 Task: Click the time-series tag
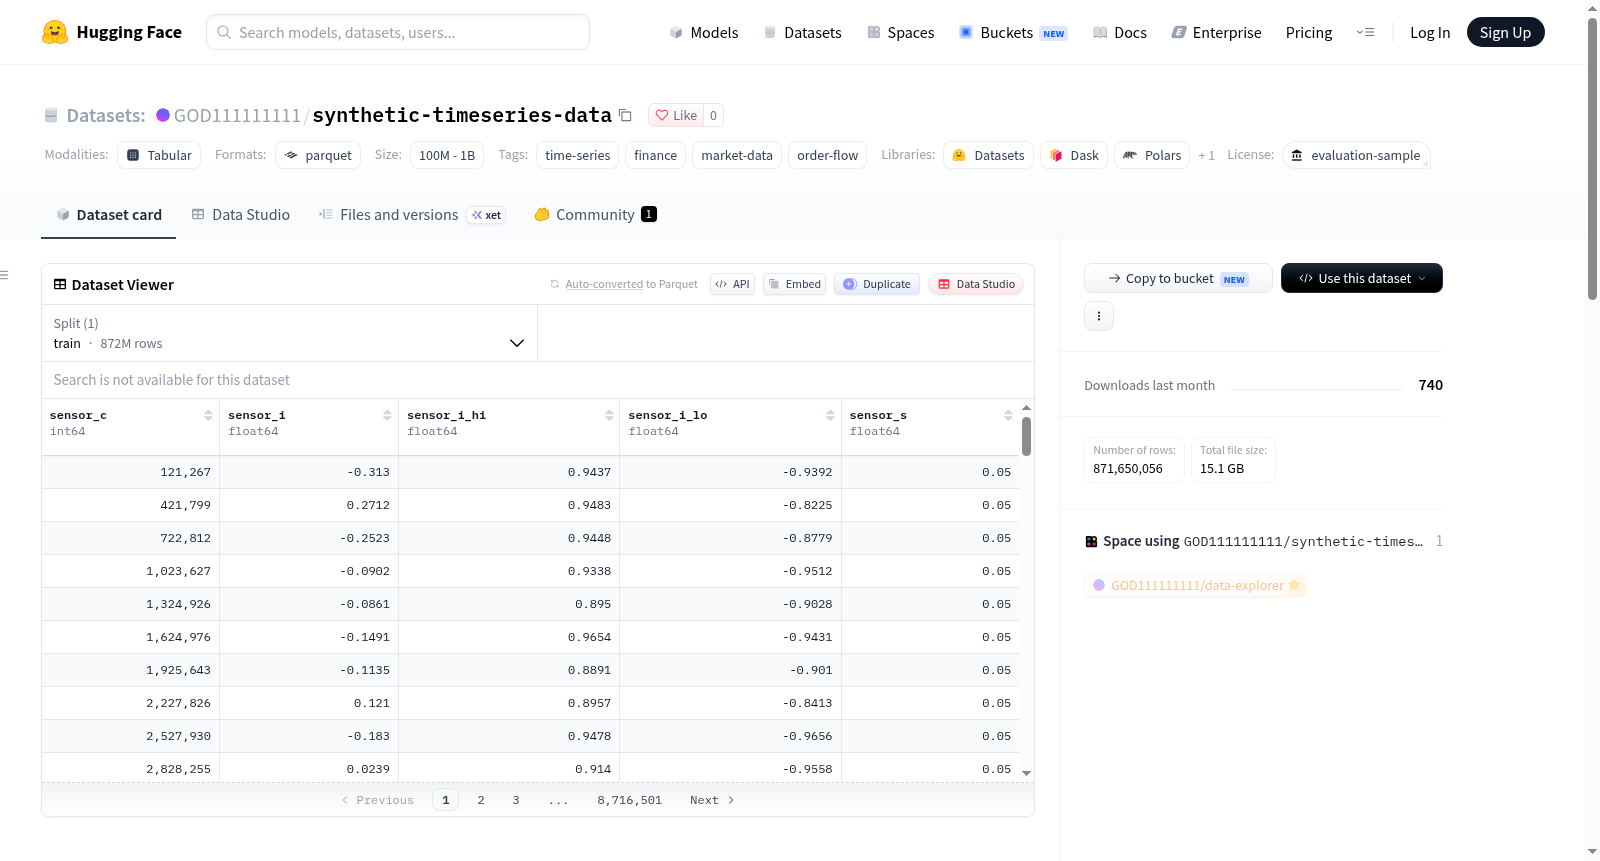(577, 155)
